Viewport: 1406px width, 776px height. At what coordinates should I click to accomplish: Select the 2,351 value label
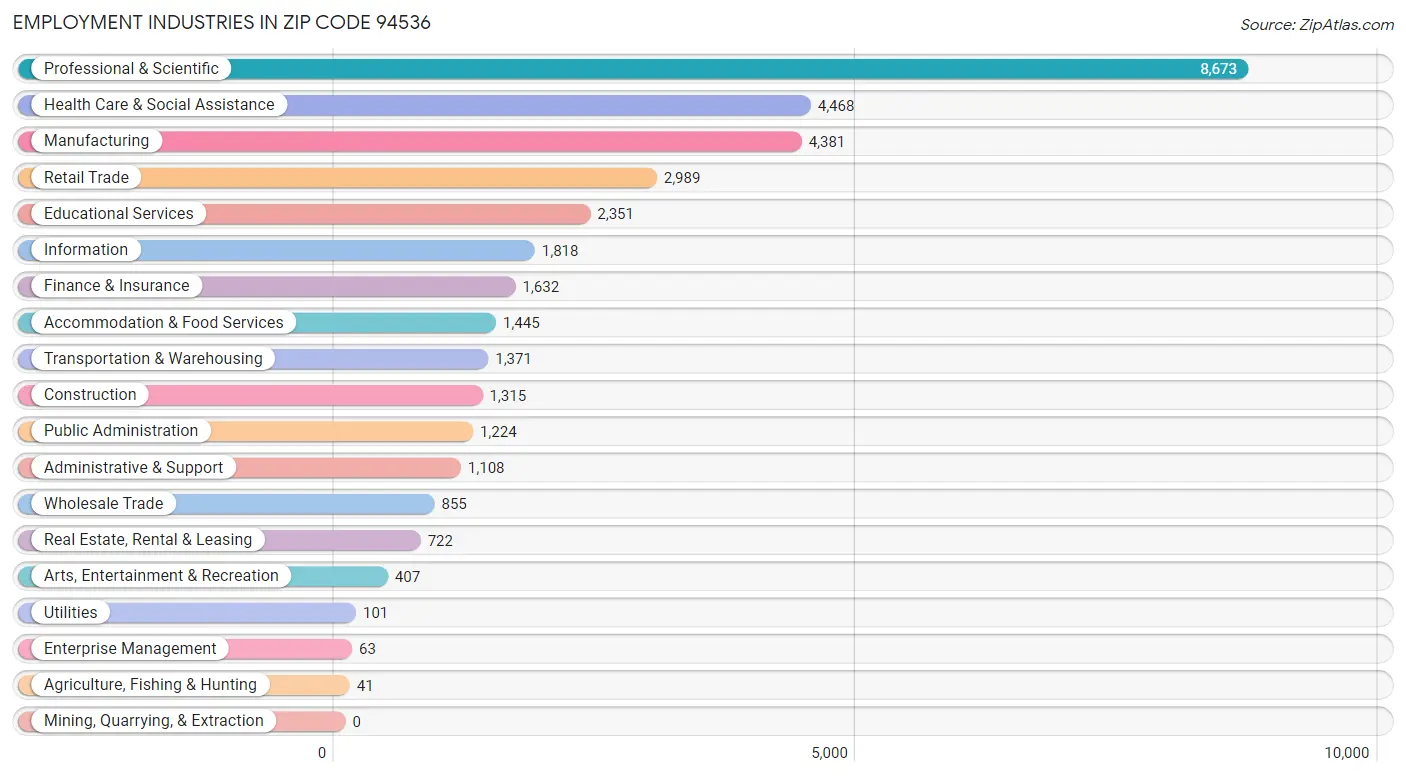(x=615, y=214)
